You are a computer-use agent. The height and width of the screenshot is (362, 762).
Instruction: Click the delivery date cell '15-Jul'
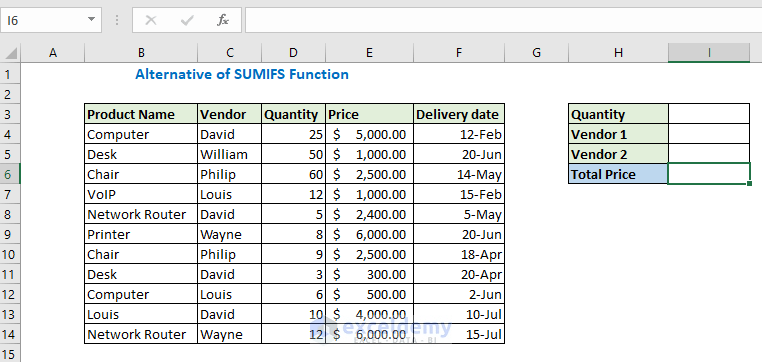[459, 334]
